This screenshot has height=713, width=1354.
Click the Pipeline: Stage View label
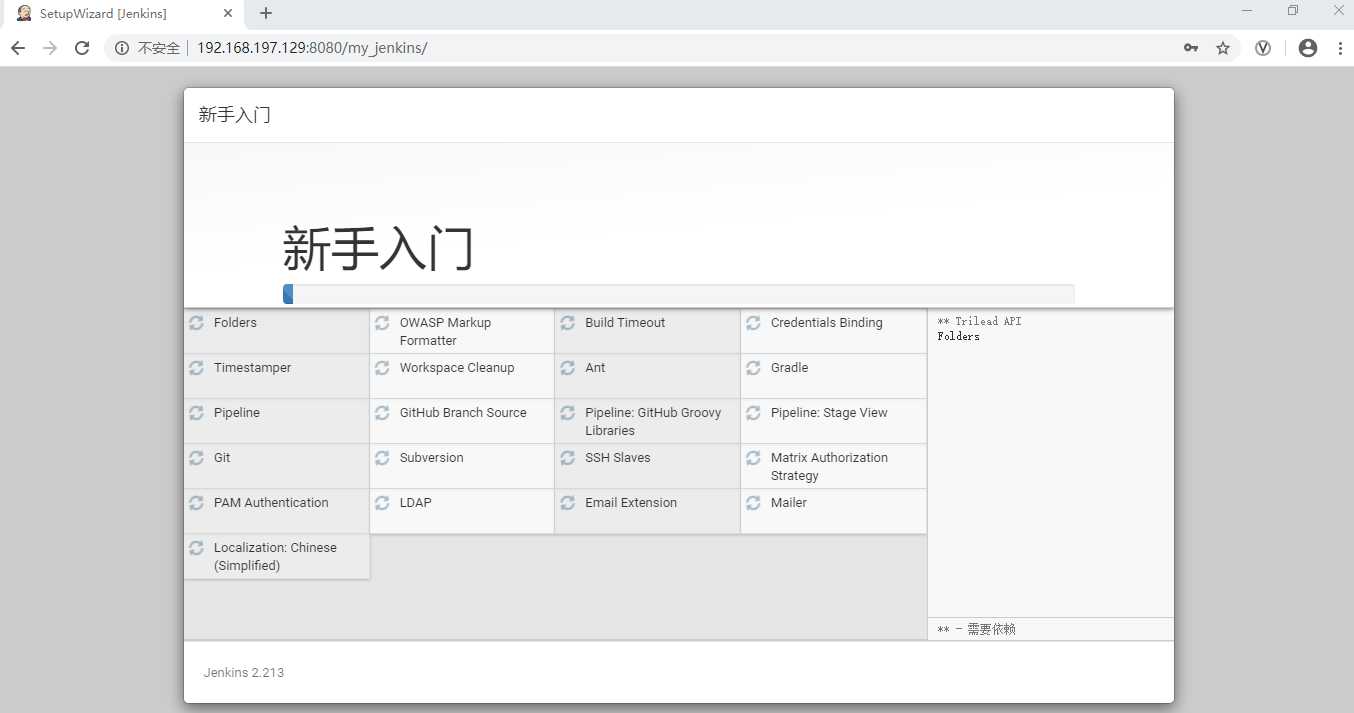[x=829, y=413]
